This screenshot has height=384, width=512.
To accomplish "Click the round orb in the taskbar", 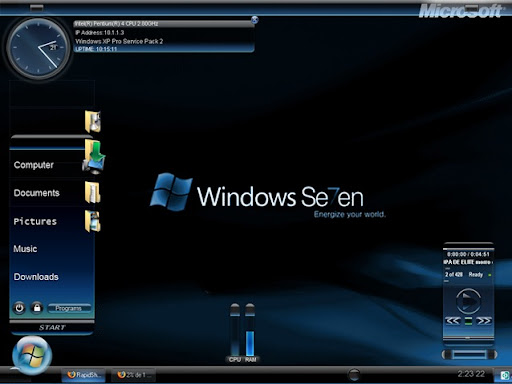I will click(354, 375).
